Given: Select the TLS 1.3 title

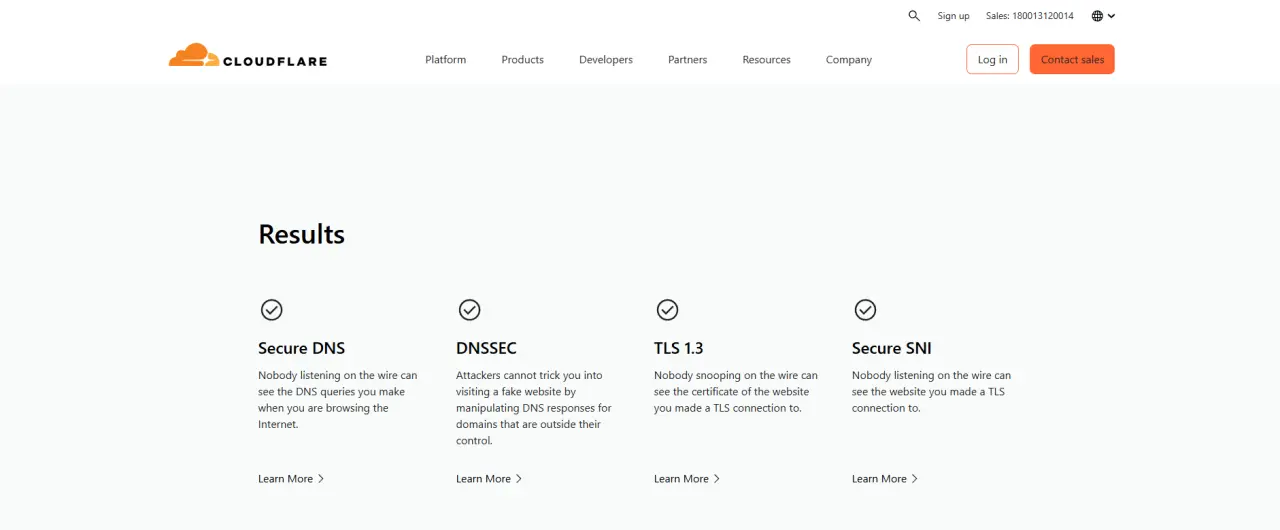Looking at the screenshot, I should point(679,348).
